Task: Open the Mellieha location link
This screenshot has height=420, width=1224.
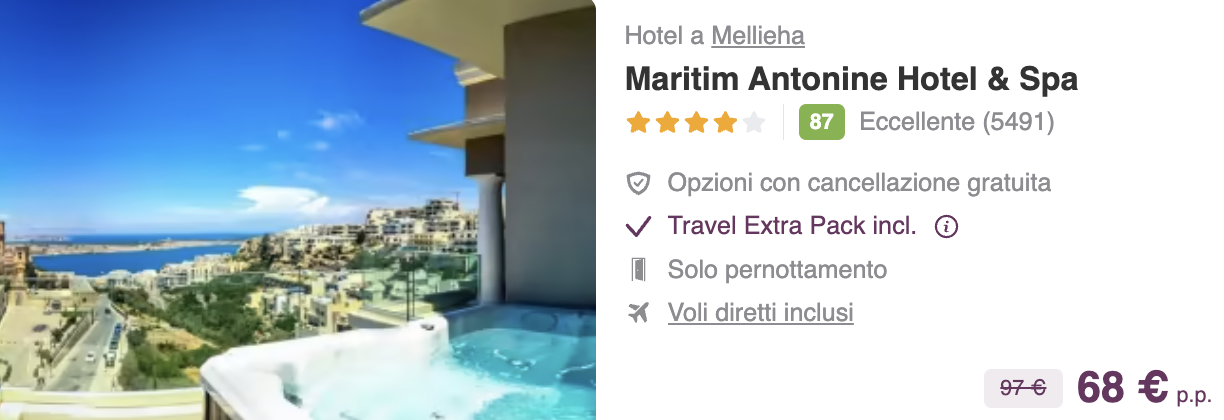Action: click(758, 36)
